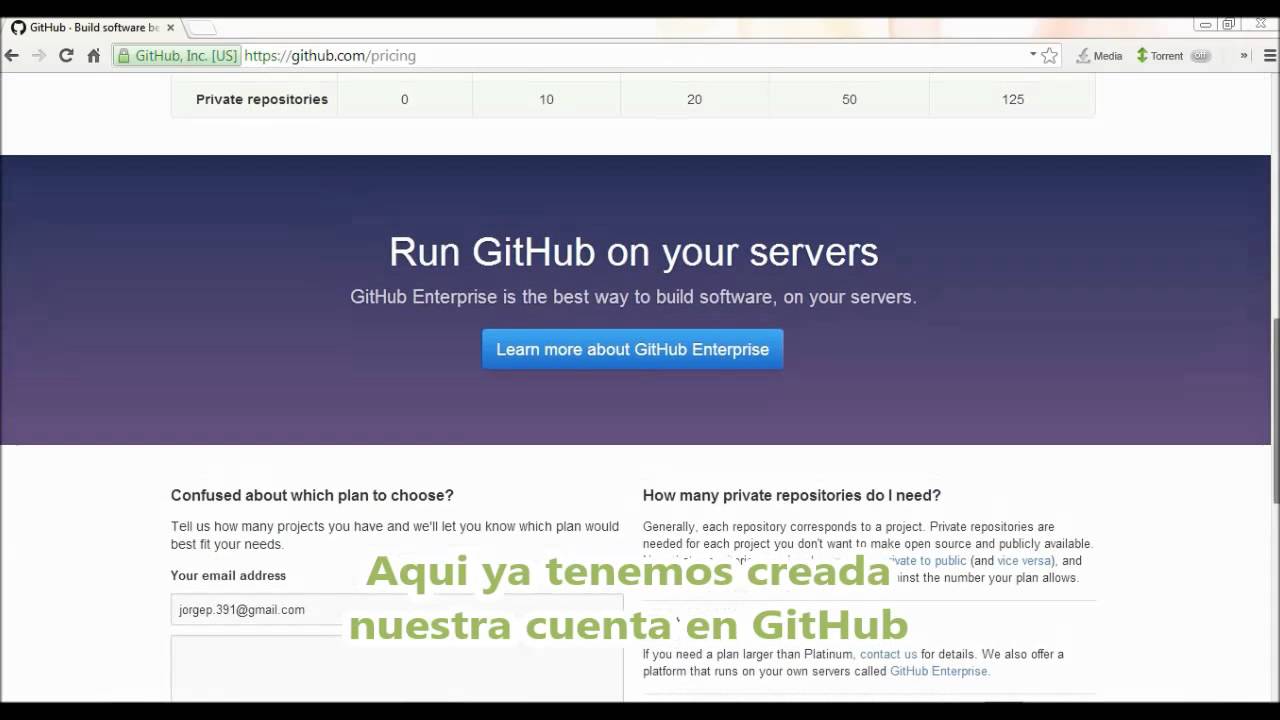Open the address bar dropdown arrow

pyautogui.click(x=1033, y=55)
